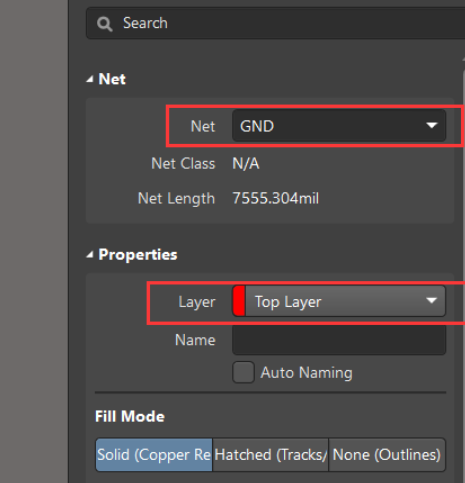Click the Net Class label

(183, 164)
